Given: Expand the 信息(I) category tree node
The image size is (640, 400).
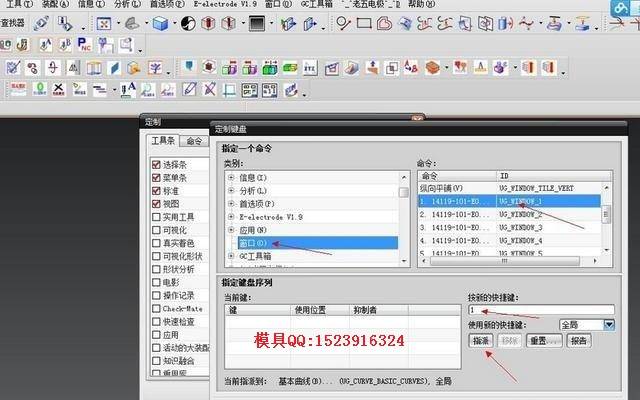Looking at the screenshot, I should pyautogui.click(x=231, y=178).
